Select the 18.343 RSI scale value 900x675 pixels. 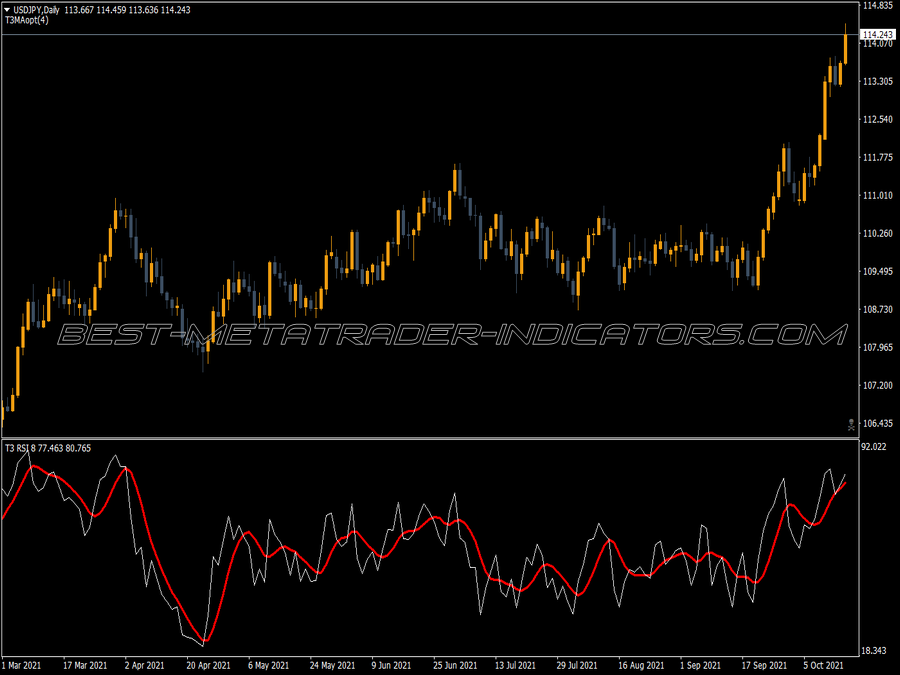[x=874, y=651]
